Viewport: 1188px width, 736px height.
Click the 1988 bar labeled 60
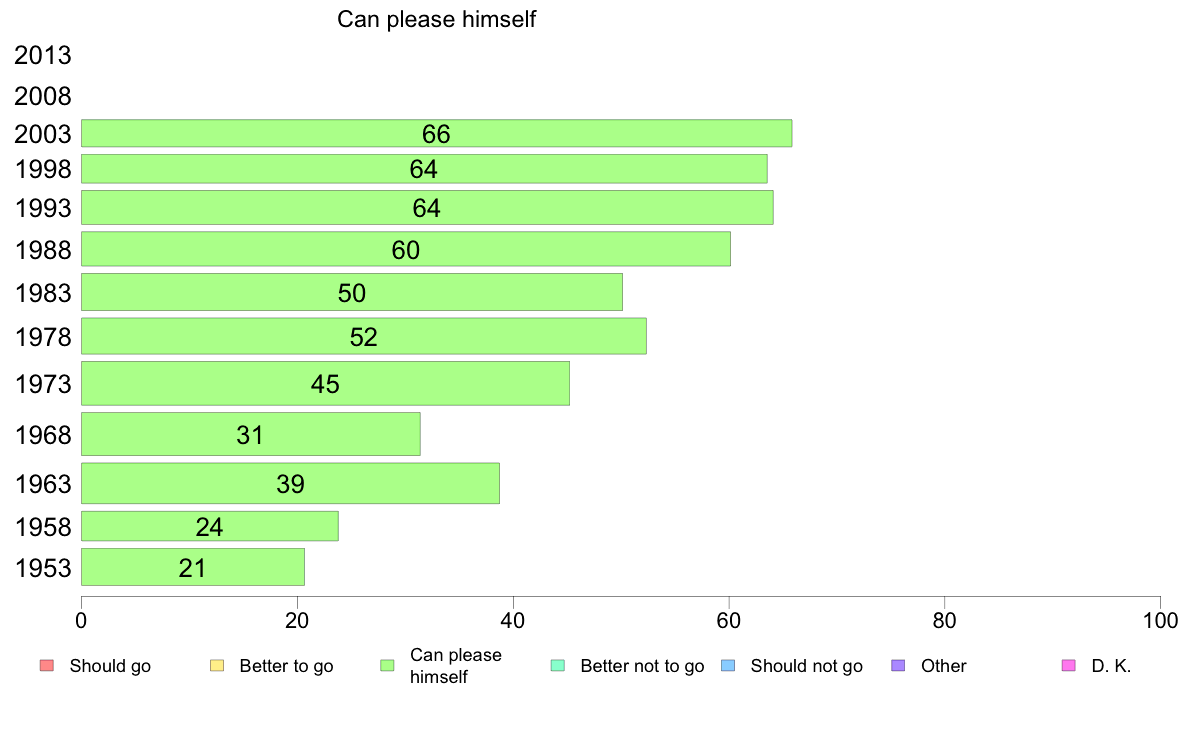point(405,249)
